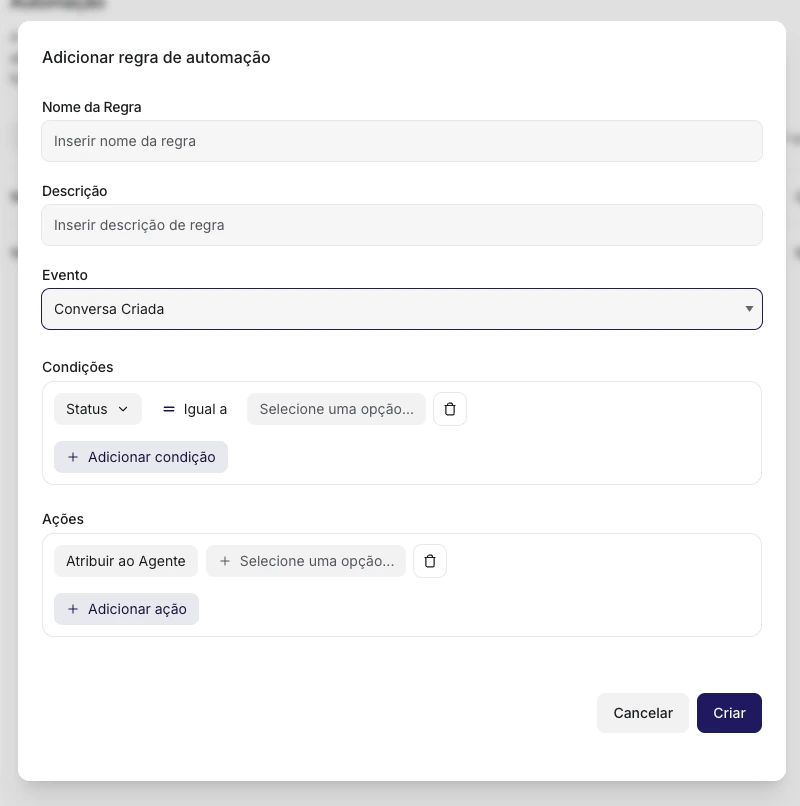Open the Status attribute dropdown
This screenshot has width=800, height=806.
point(98,409)
